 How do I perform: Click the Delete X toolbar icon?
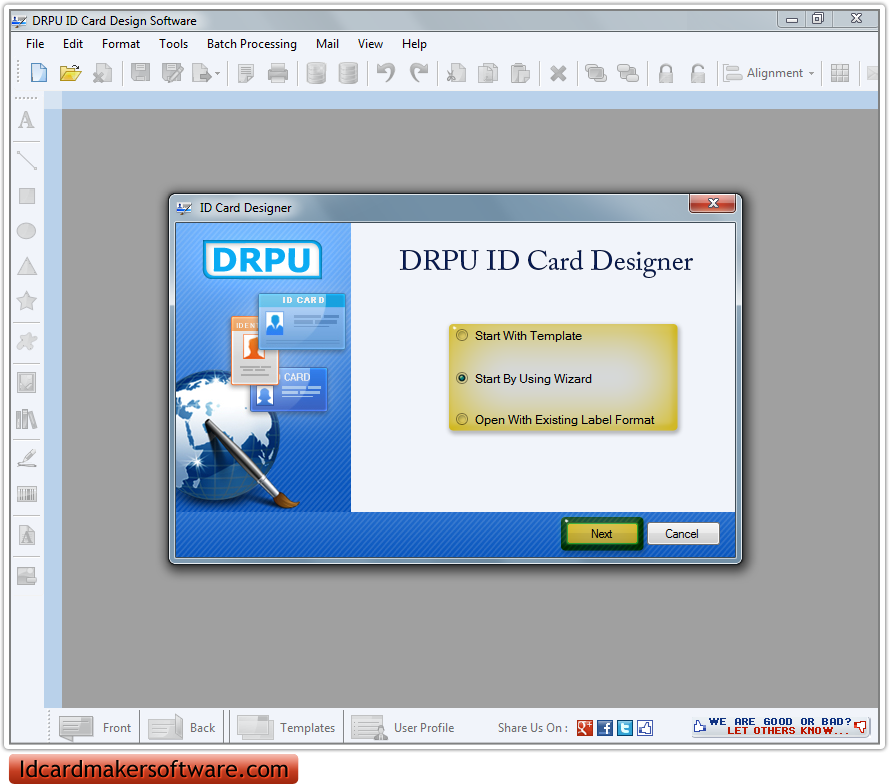click(x=558, y=73)
